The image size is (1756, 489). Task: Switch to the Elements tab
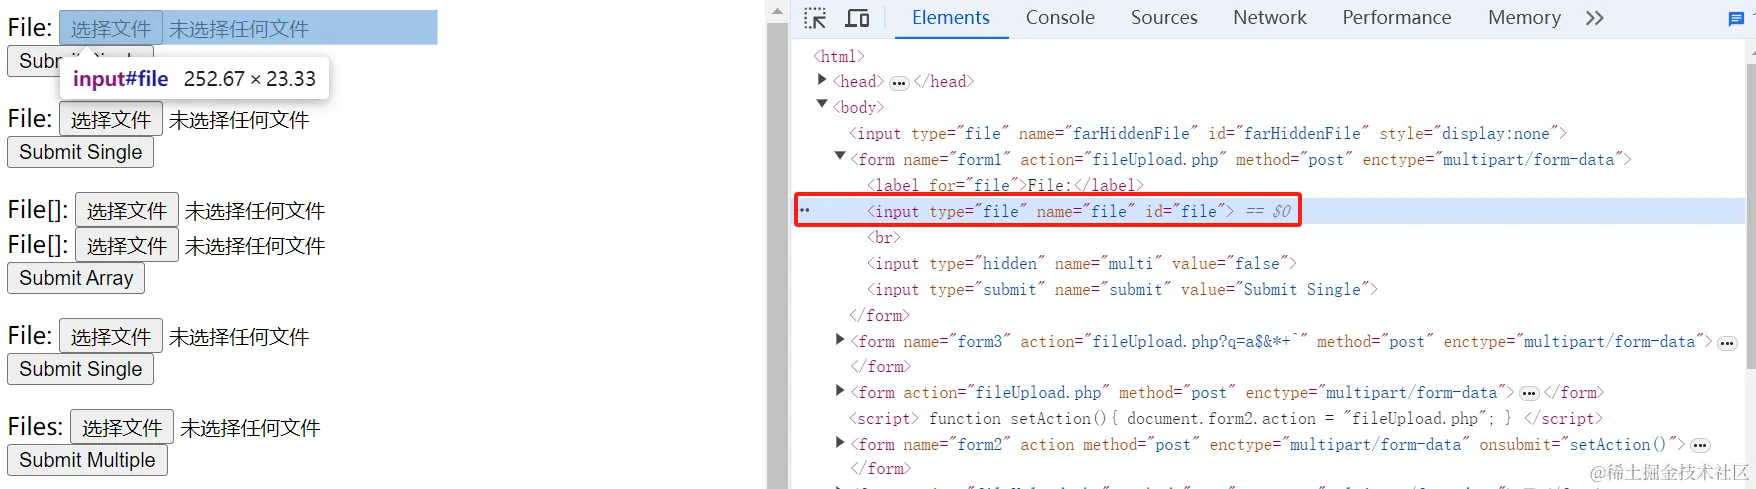(950, 18)
